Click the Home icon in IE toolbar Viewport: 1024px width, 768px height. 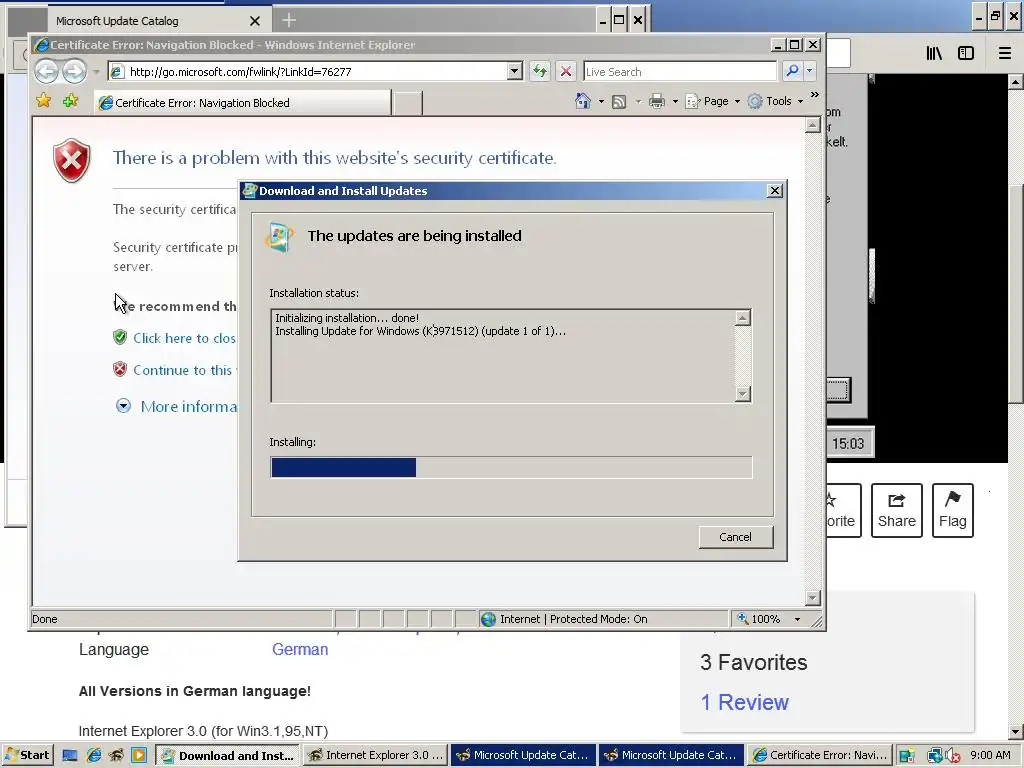(583, 101)
